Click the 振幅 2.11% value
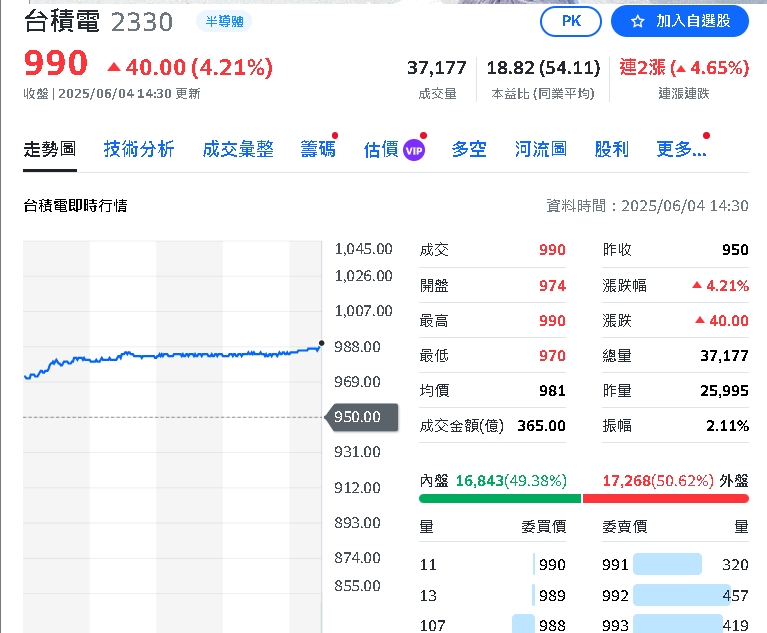This screenshot has width=767, height=633. [x=727, y=426]
